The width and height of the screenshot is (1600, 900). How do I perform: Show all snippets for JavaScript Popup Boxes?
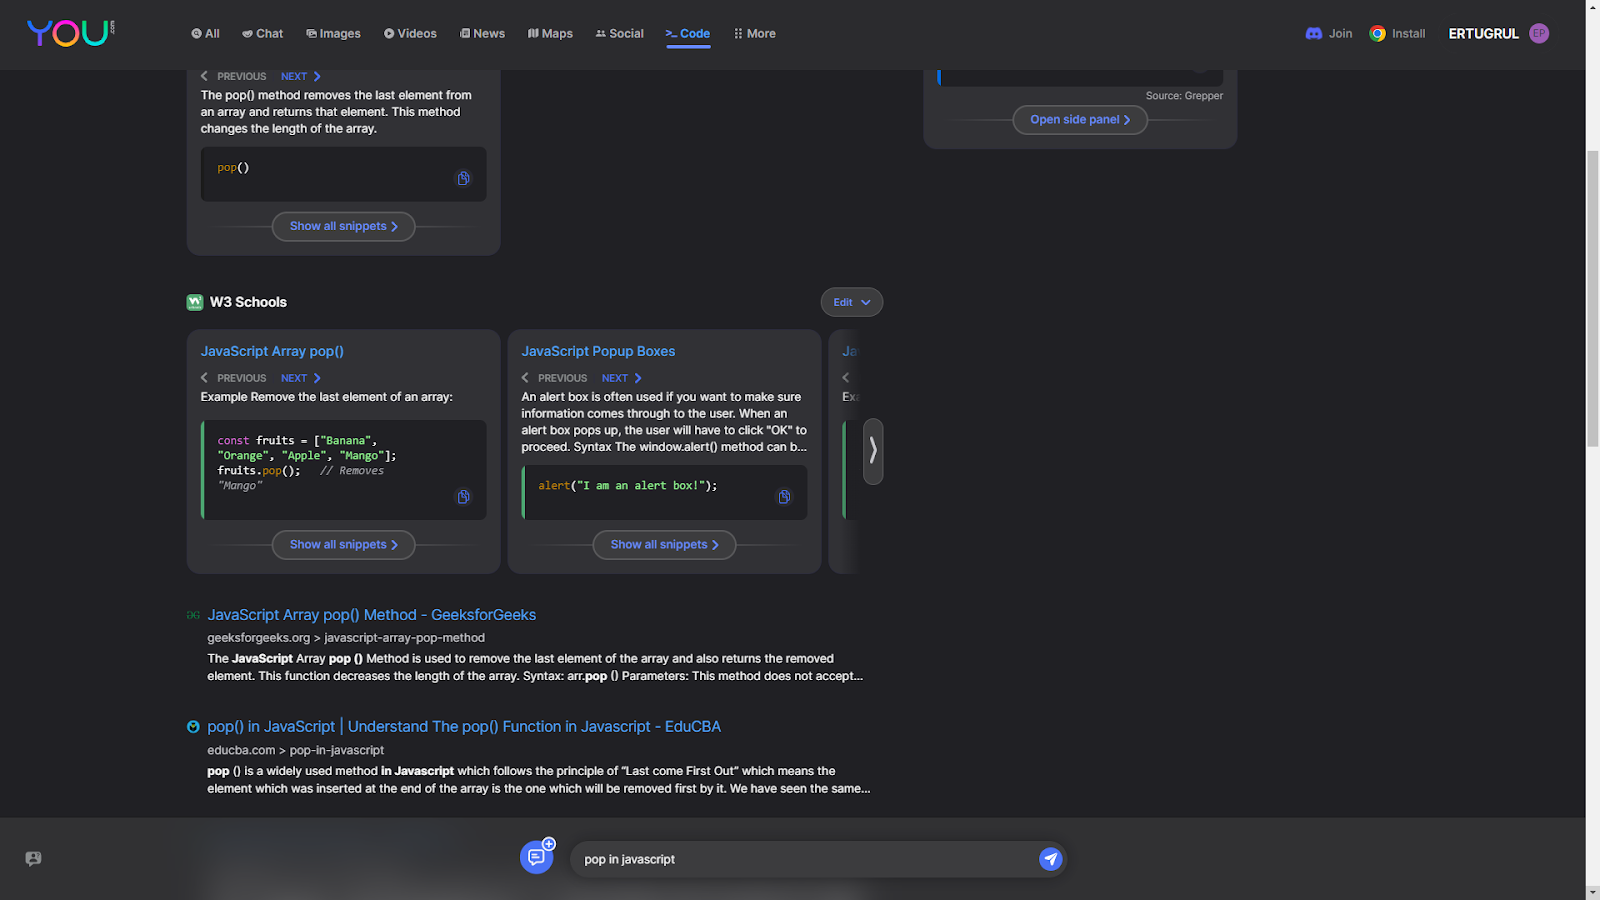(x=665, y=545)
